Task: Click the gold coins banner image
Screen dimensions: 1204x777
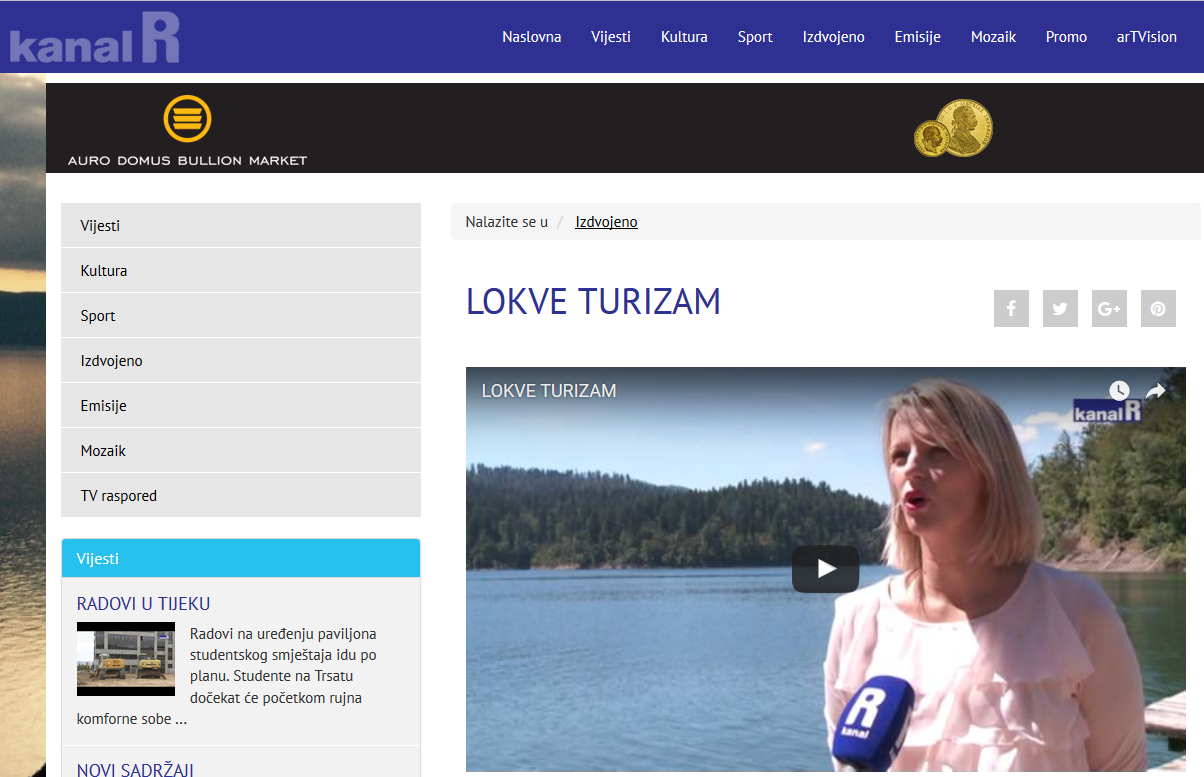Action: pos(953,129)
